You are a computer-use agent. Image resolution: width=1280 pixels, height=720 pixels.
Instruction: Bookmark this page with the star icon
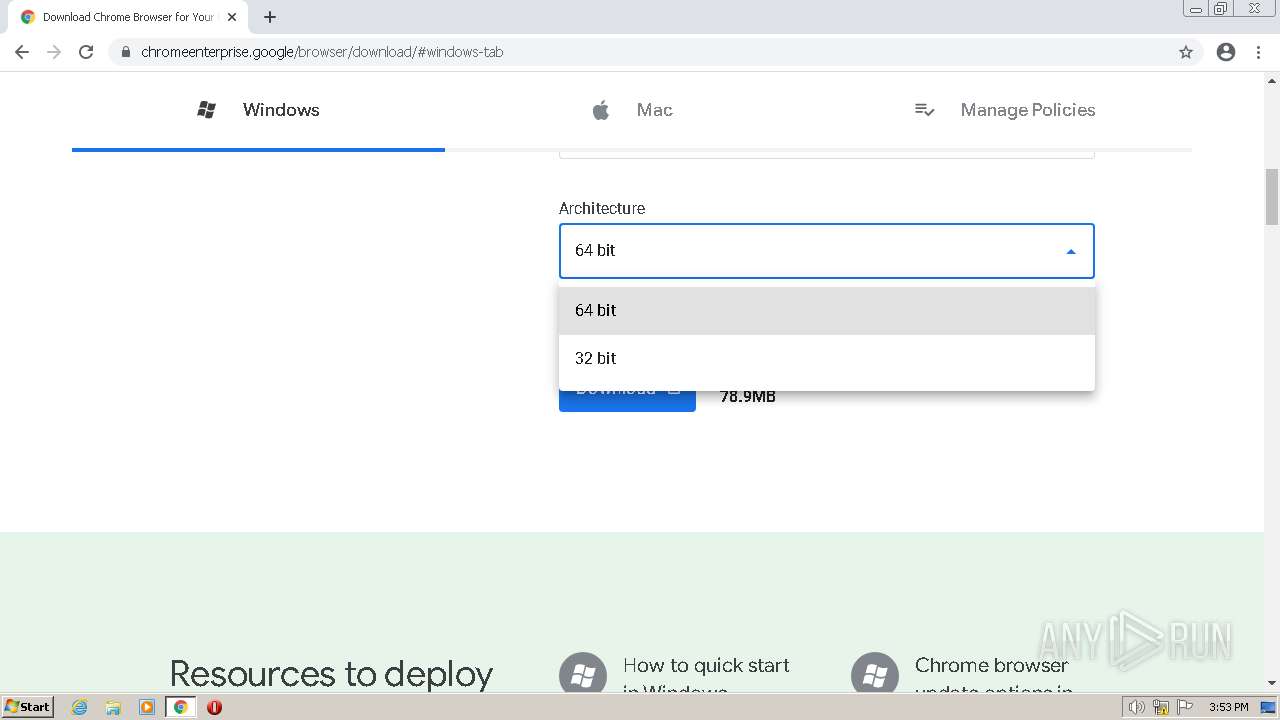[1186, 52]
